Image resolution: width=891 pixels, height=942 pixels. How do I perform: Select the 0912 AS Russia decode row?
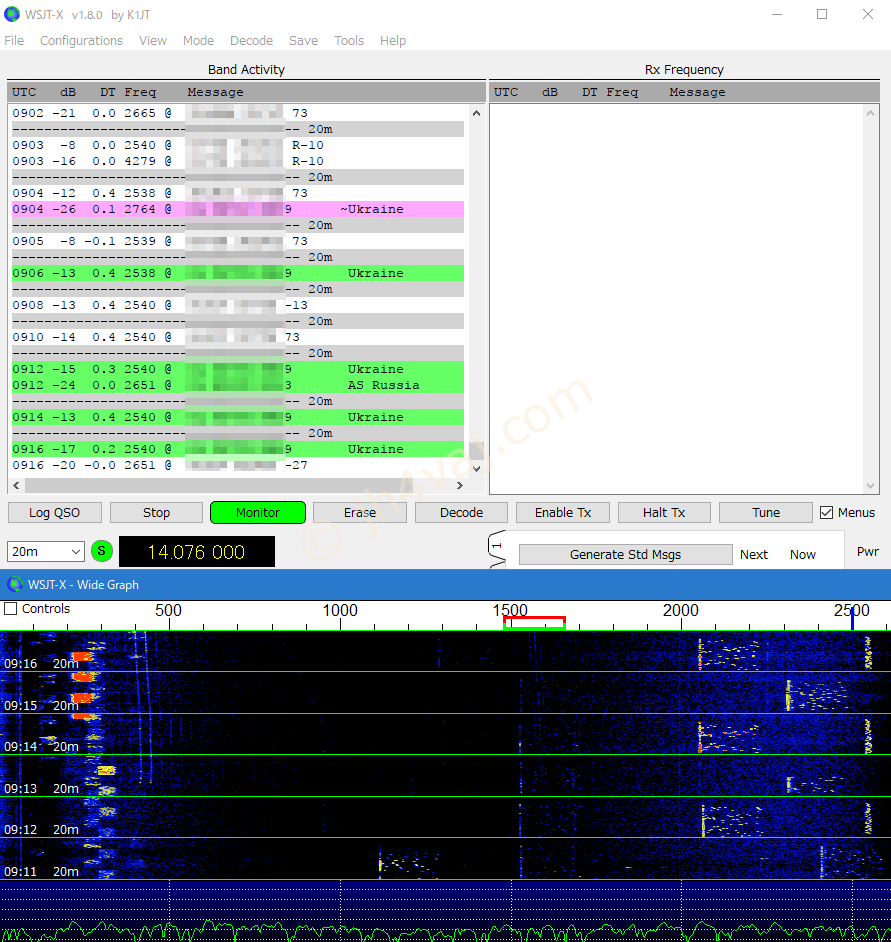coord(238,385)
